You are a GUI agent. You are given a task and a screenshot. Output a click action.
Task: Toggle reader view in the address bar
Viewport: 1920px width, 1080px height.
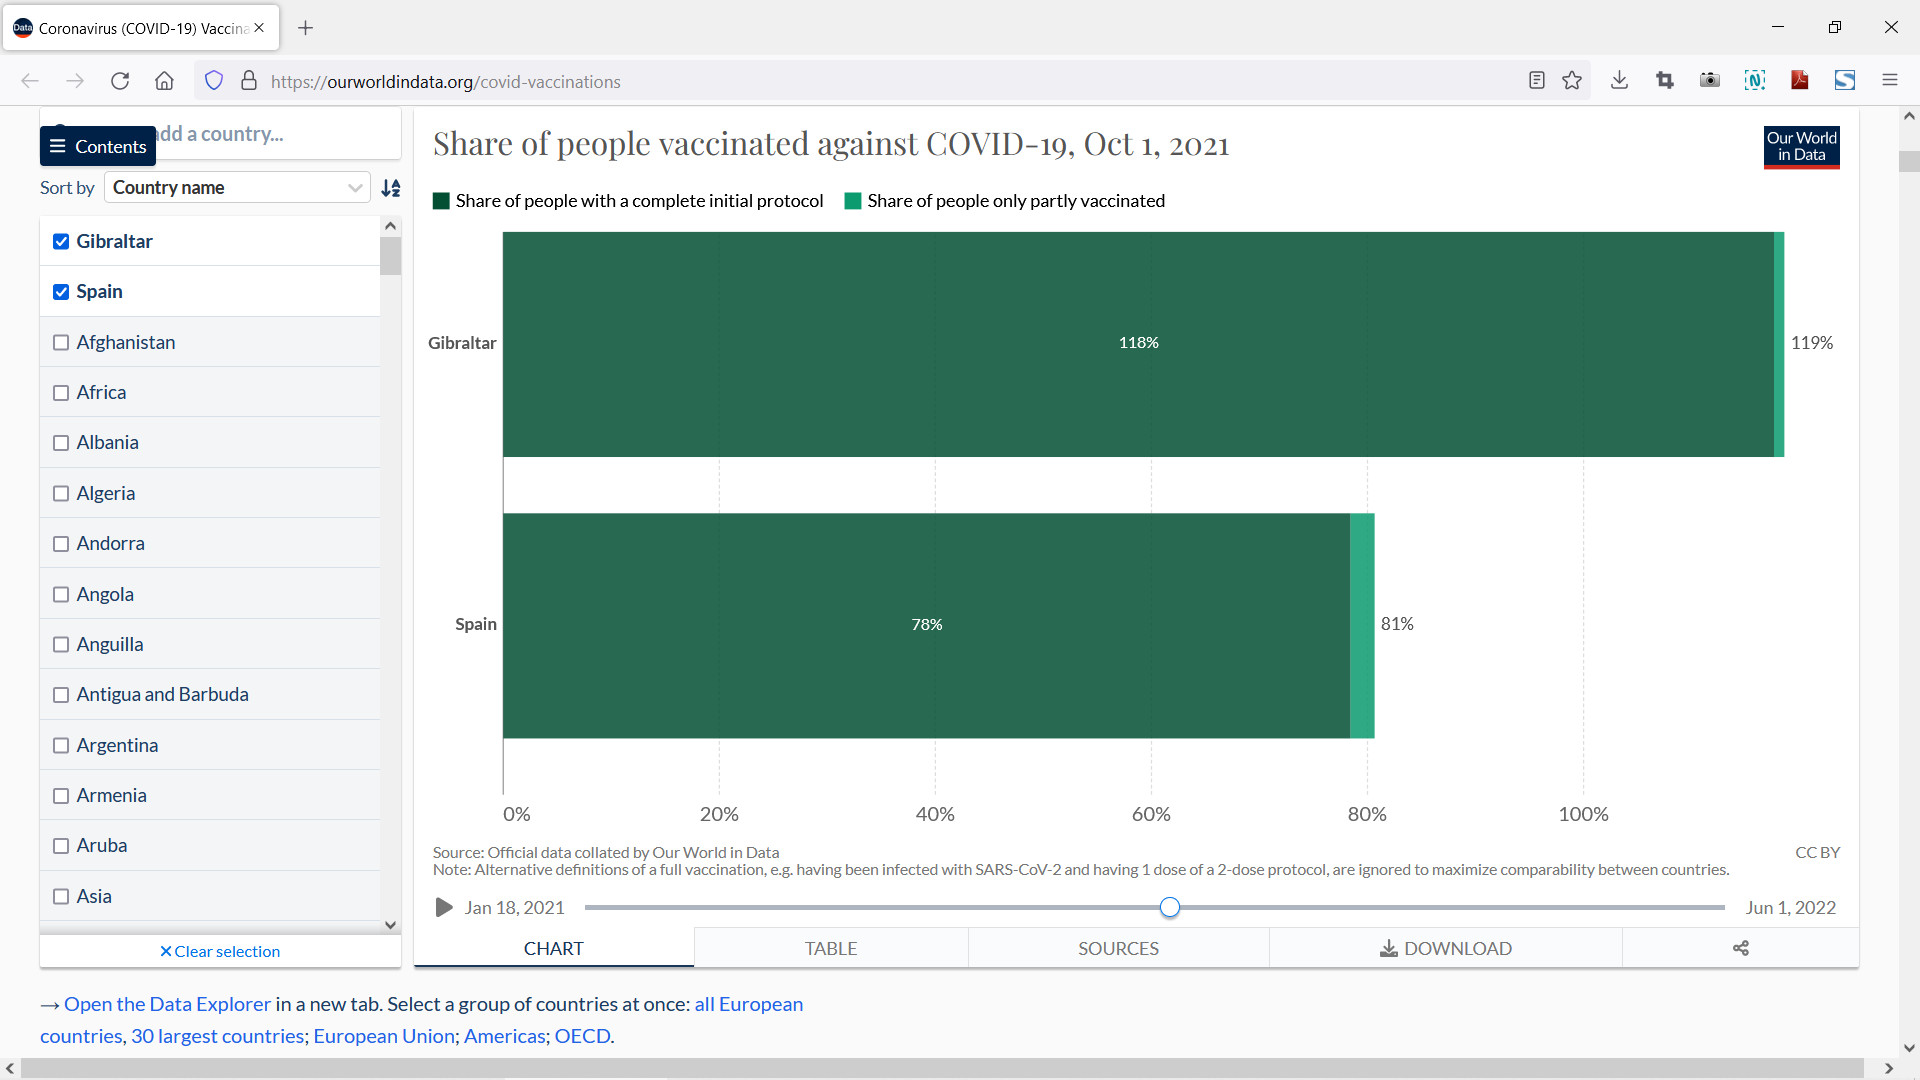[1537, 81]
